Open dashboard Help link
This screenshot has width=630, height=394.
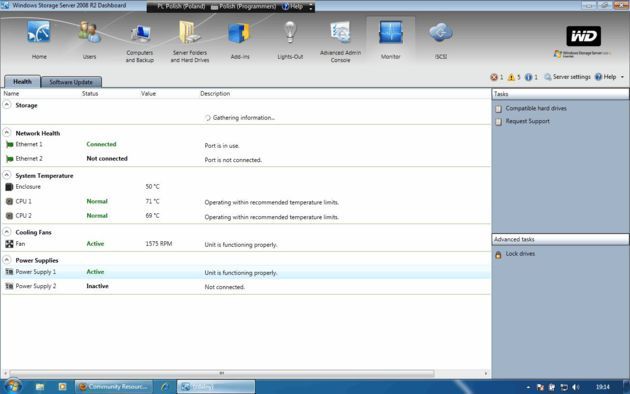605,77
